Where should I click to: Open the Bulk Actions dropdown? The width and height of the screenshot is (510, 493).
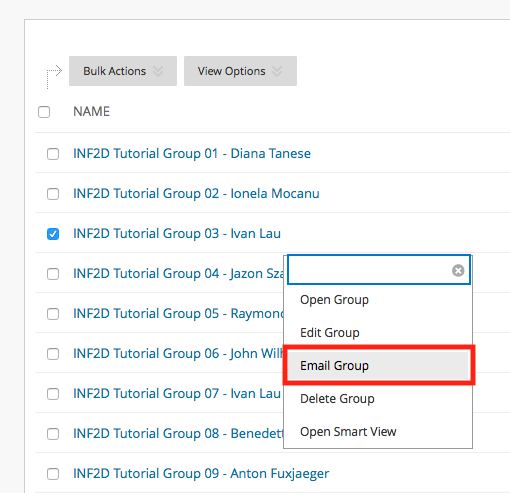(x=123, y=71)
